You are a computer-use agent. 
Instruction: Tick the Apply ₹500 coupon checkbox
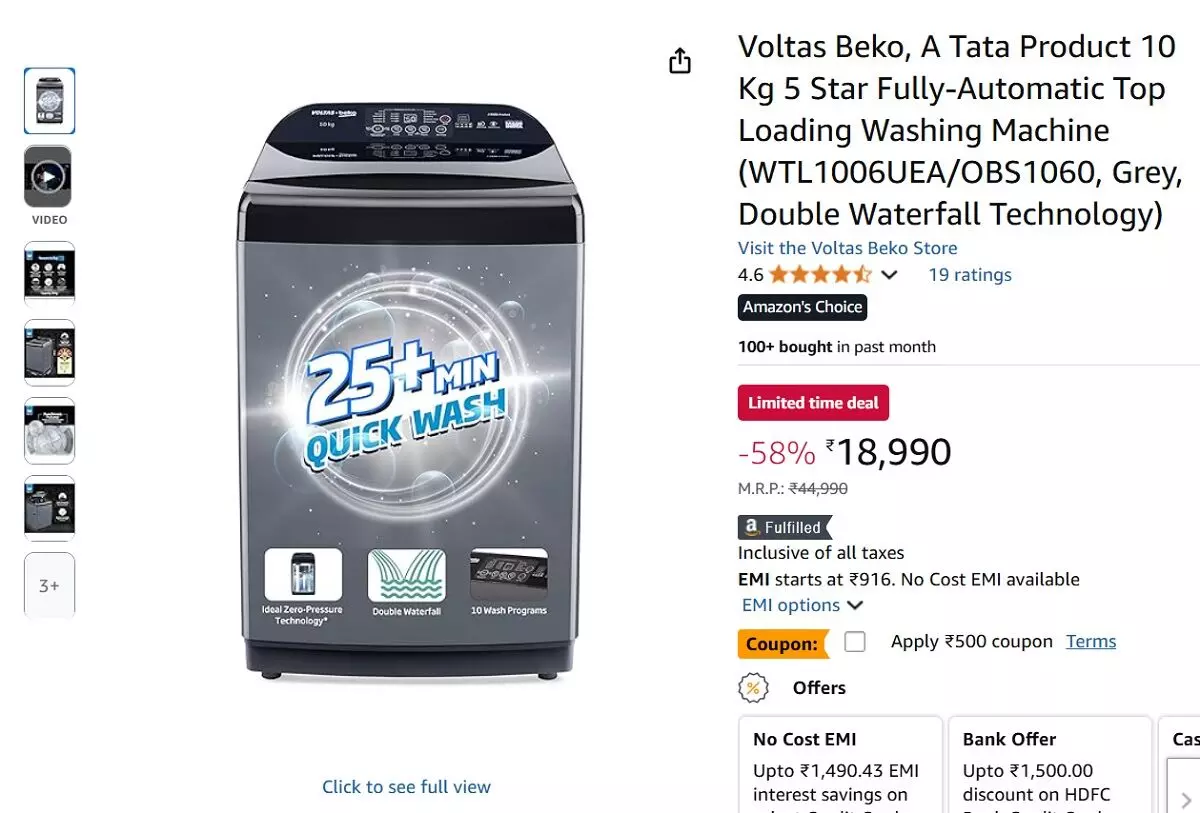pyautogui.click(x=855, y=642)
